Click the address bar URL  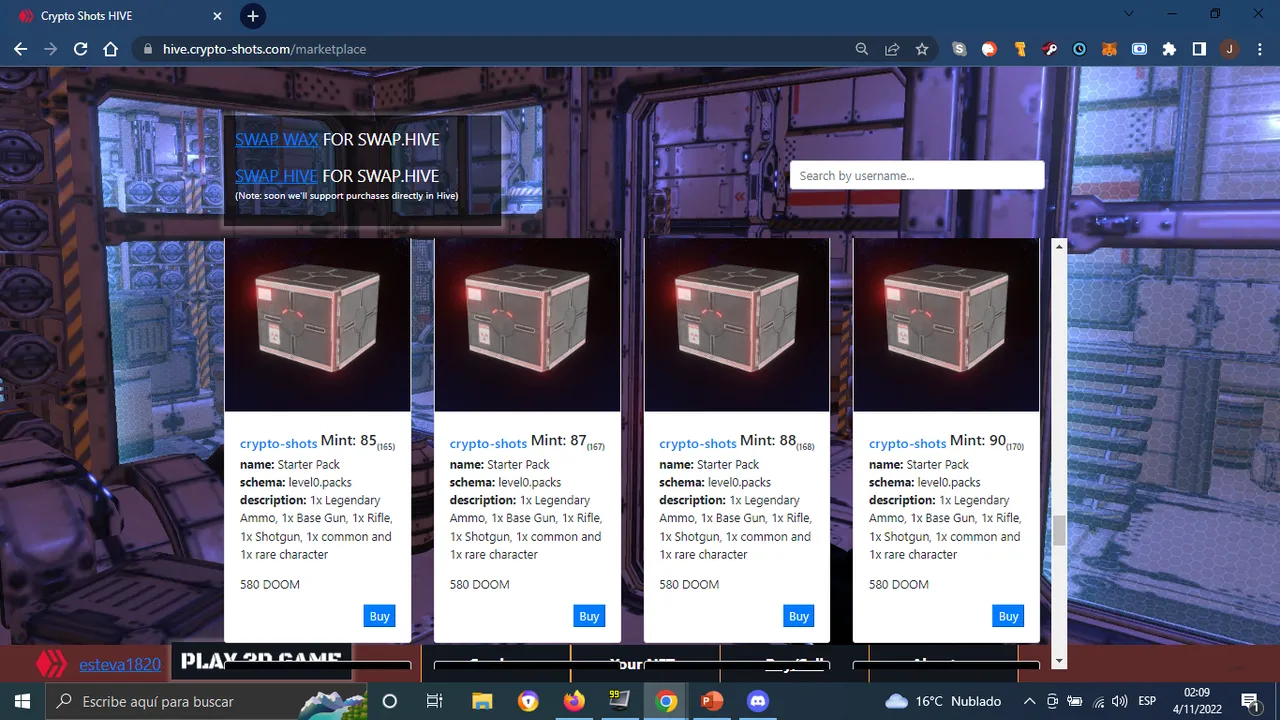264,49
